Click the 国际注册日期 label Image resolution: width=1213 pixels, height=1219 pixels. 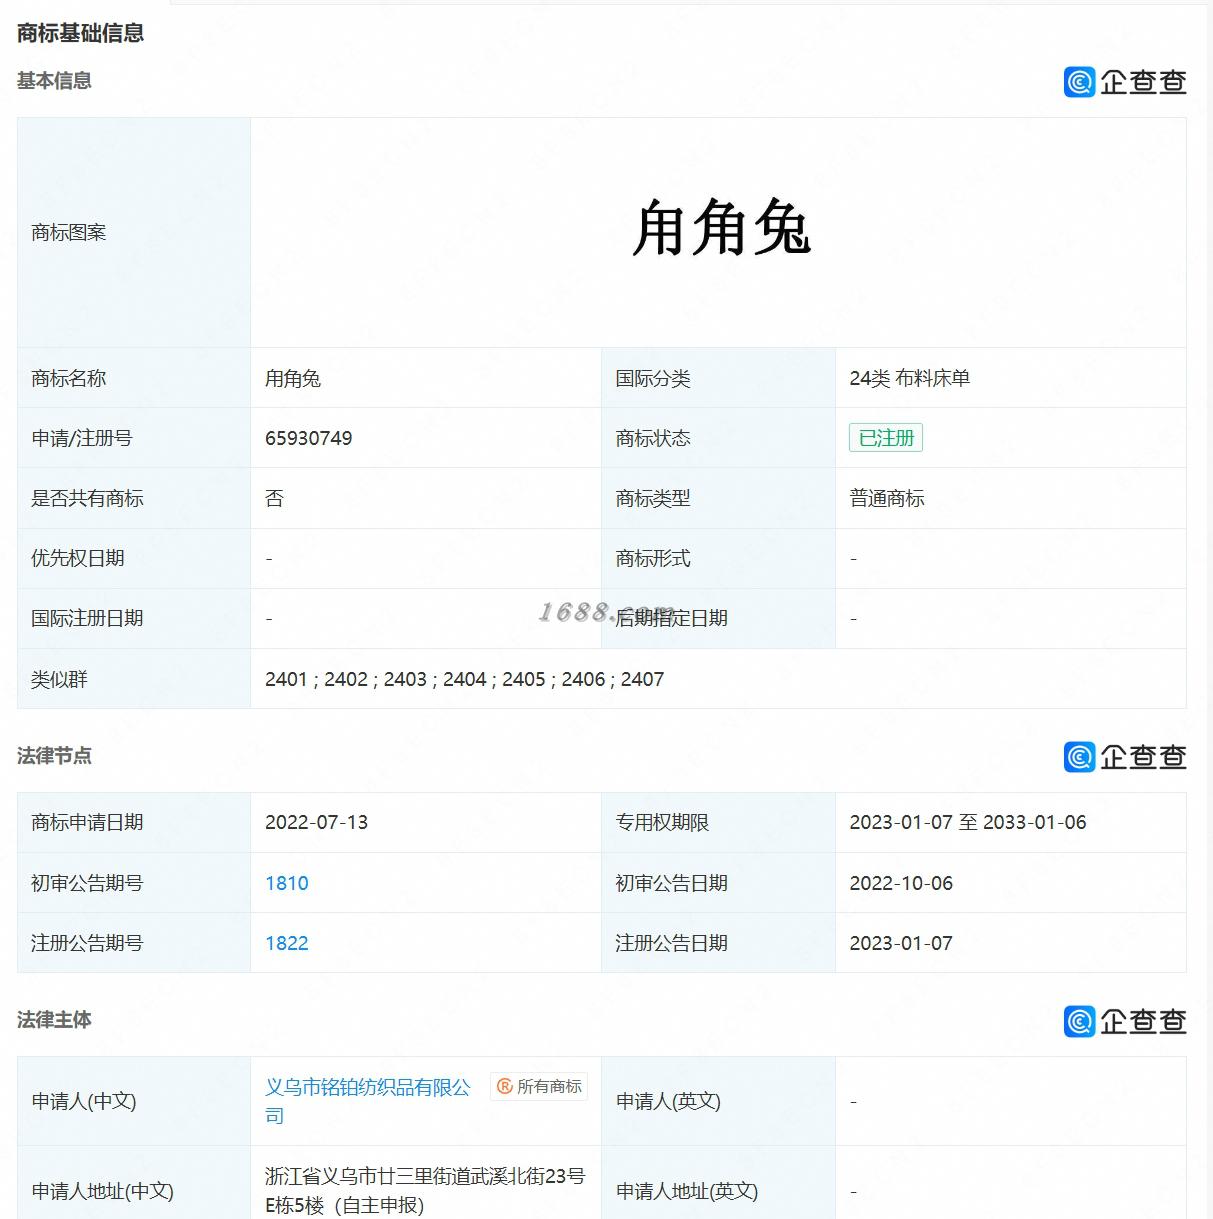pyautogui.click(x=87, y=618)
